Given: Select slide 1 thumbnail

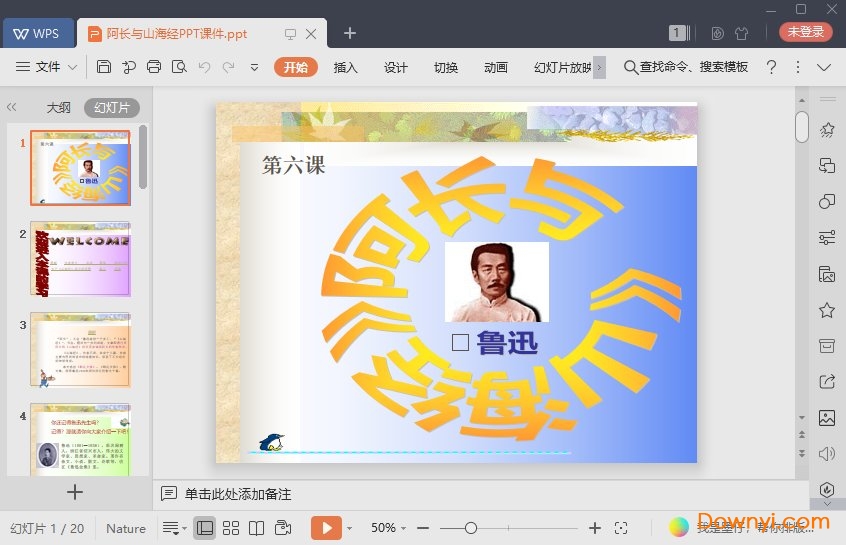Looking at the screenshot, I should point(80,167).
